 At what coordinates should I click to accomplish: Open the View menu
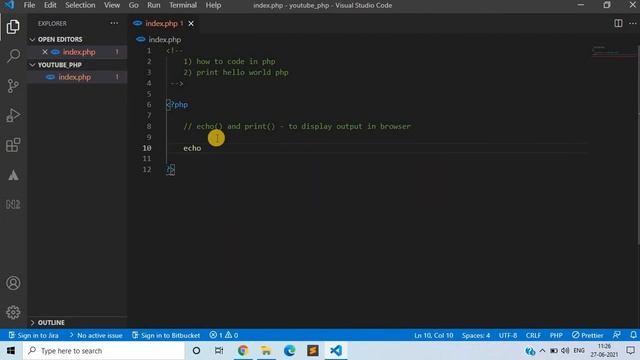point(112,5)
